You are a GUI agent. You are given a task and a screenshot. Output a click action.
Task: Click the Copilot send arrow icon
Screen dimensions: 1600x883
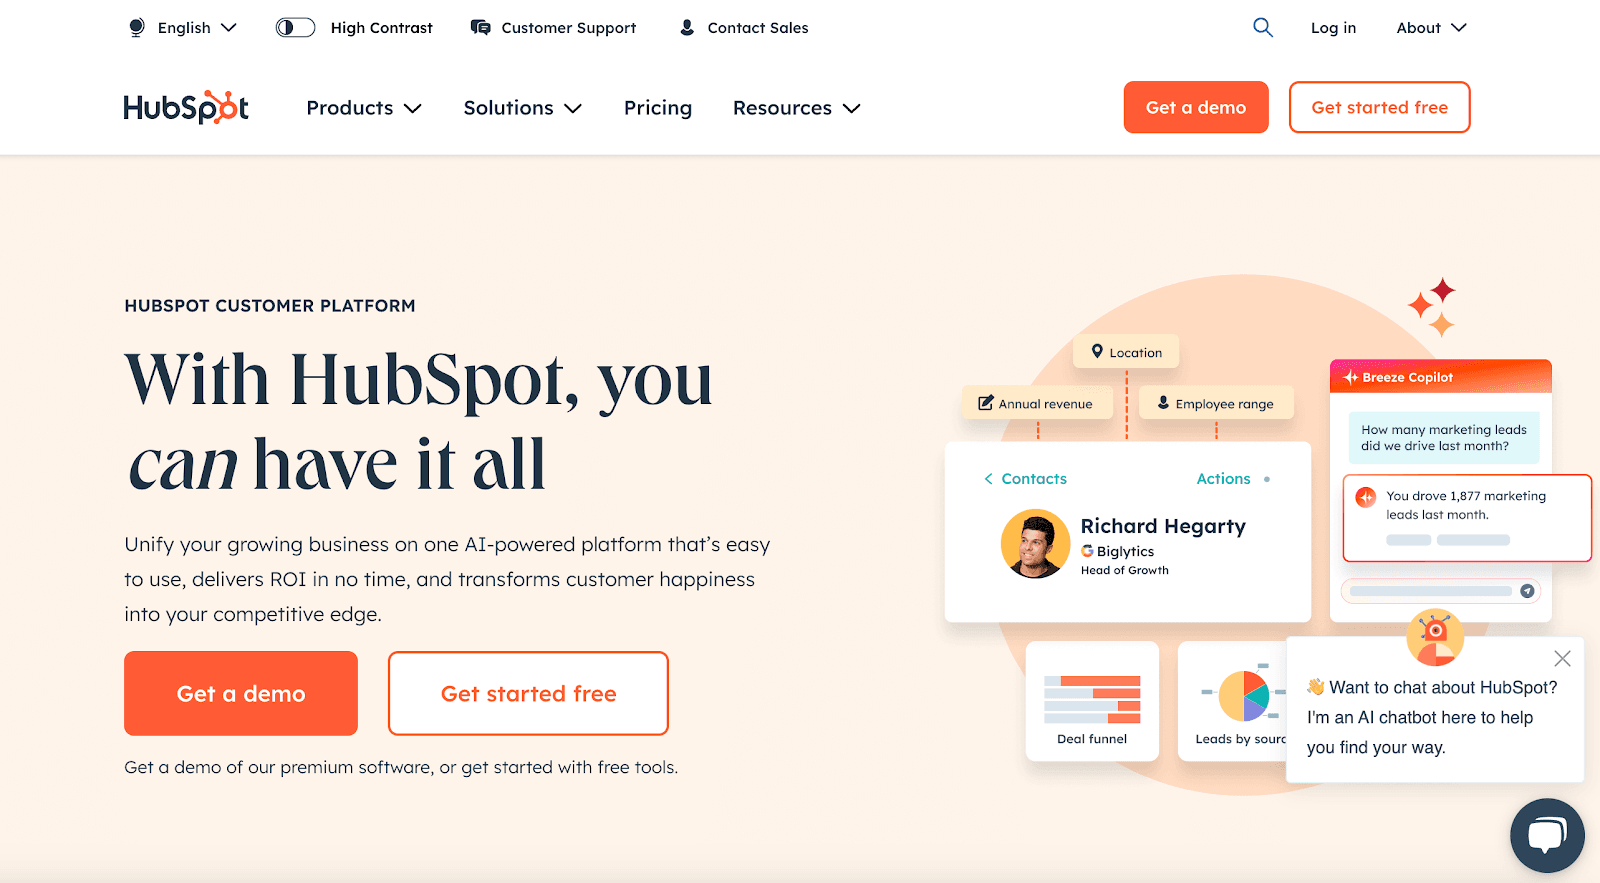[1527, 591]
